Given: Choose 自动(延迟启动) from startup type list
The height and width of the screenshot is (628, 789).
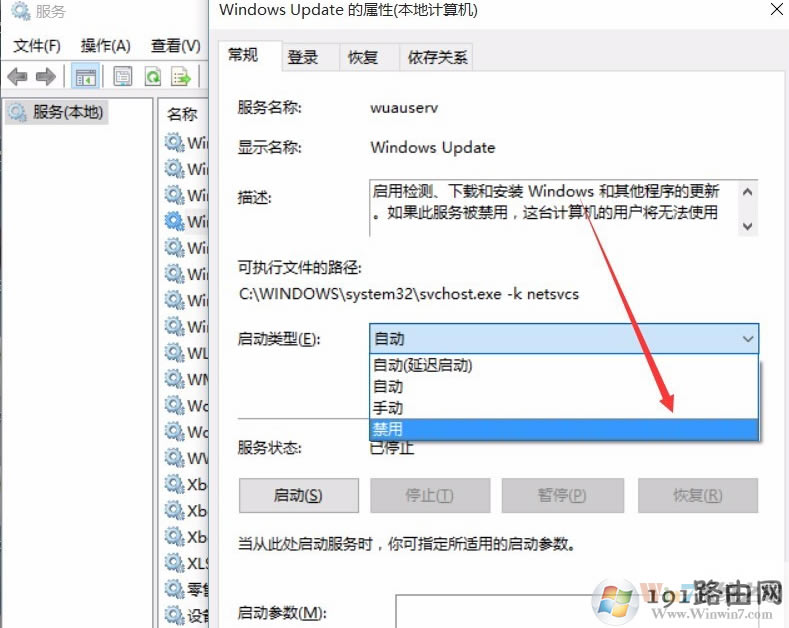Looking at the screenshot, I should 564,365.
